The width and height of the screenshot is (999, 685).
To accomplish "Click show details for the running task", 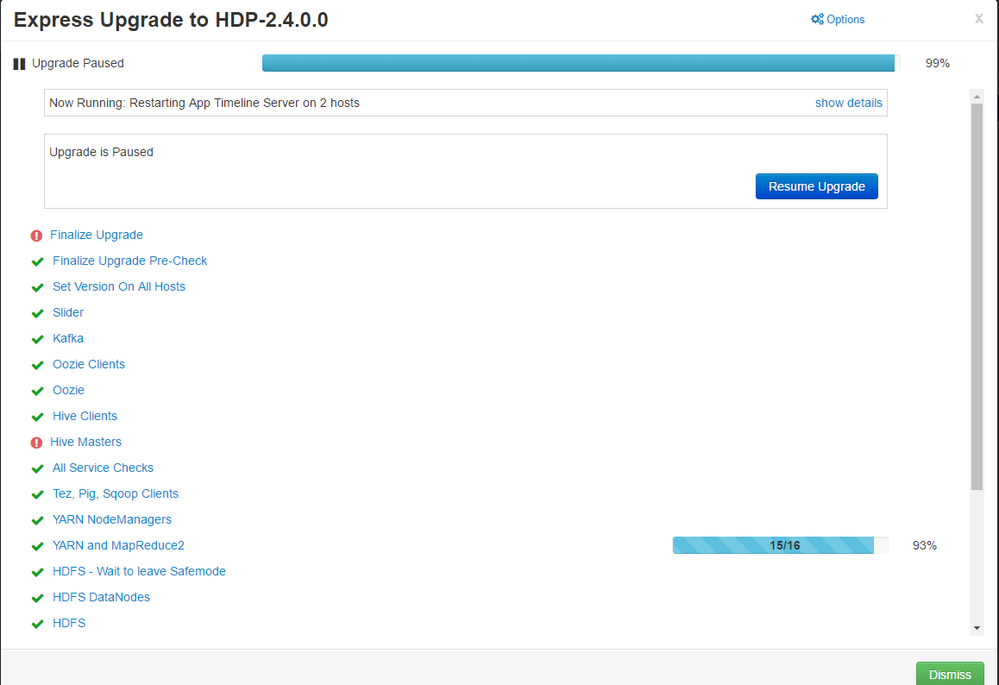I will click(849, 103).
